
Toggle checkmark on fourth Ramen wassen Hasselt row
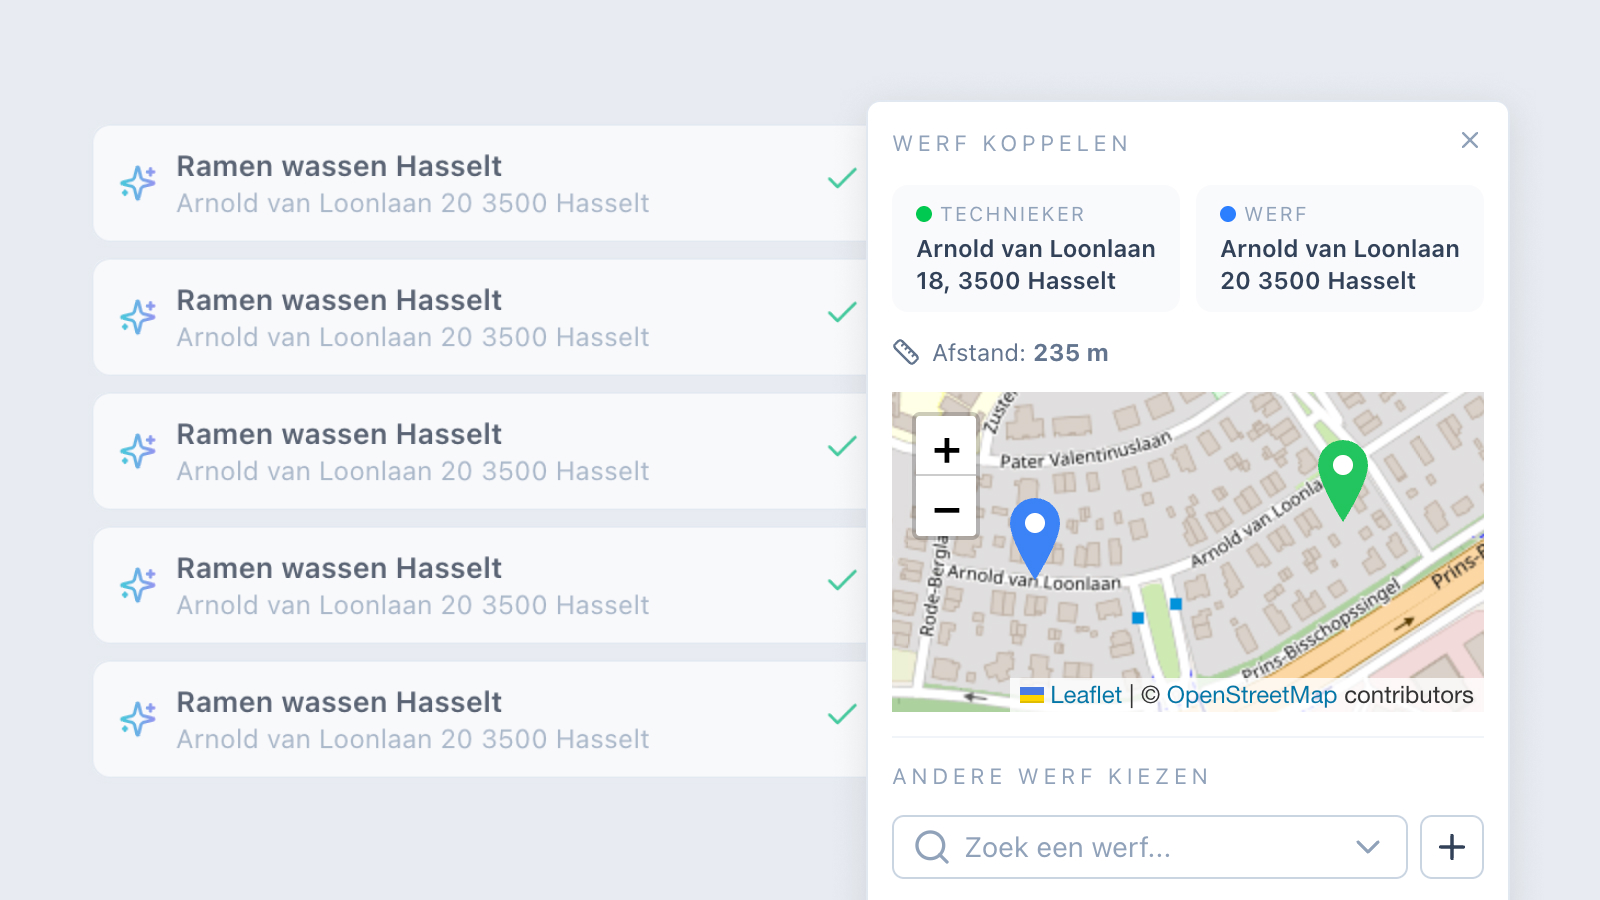coord(842,581)
